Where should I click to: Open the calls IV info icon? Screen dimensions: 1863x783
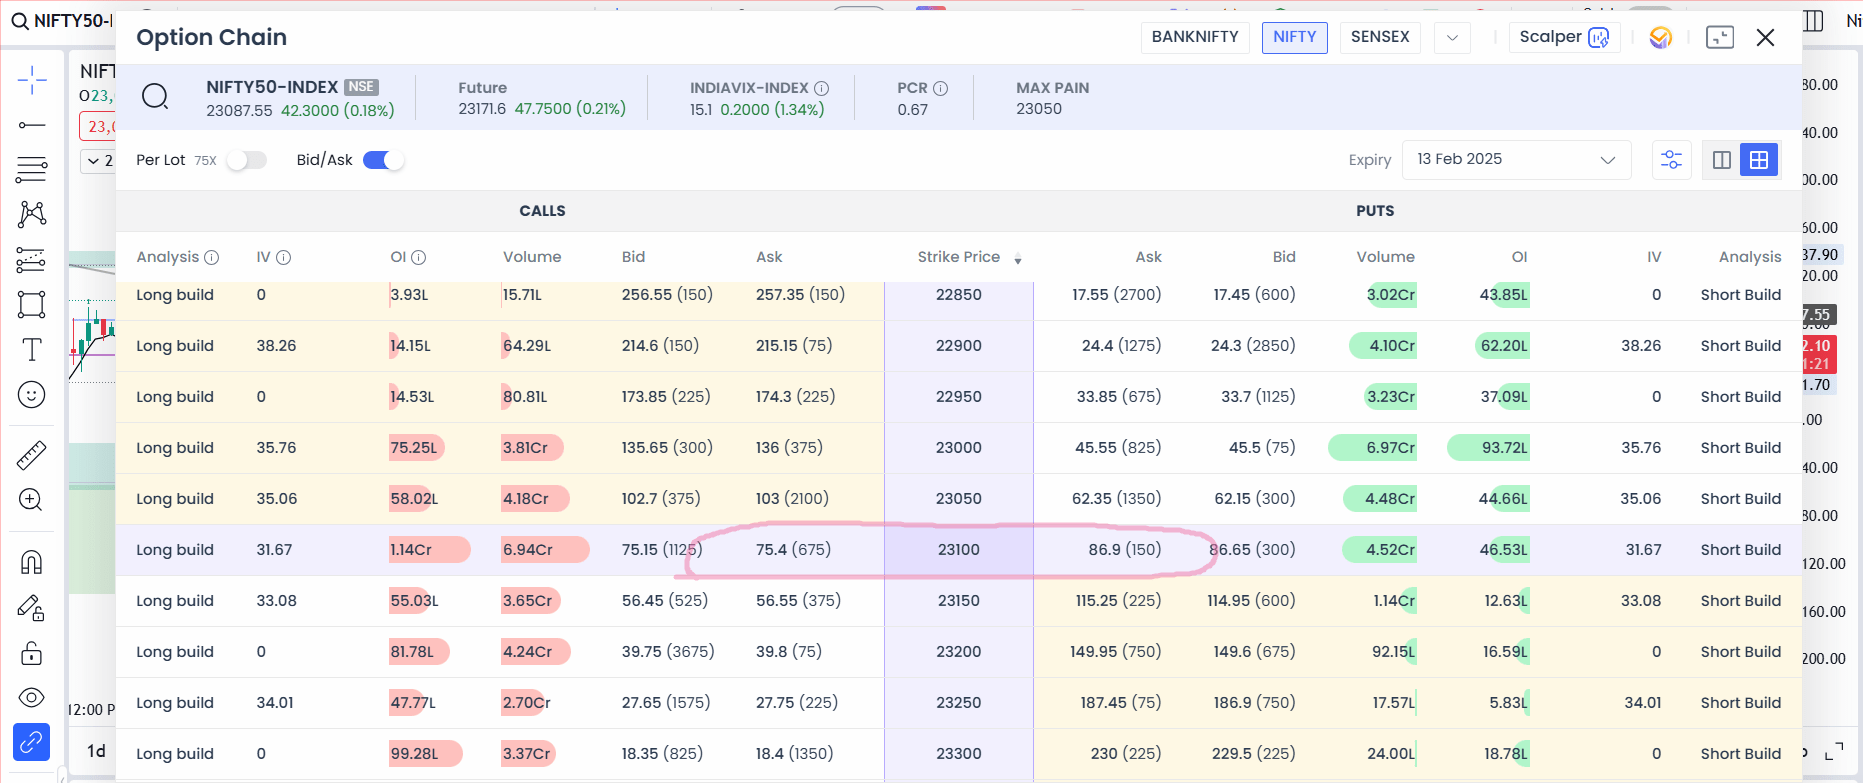pos(283,257)
